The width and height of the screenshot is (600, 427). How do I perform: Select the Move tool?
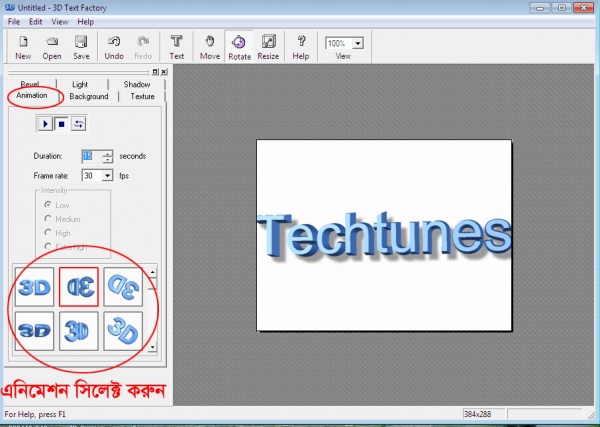point(210,47)
